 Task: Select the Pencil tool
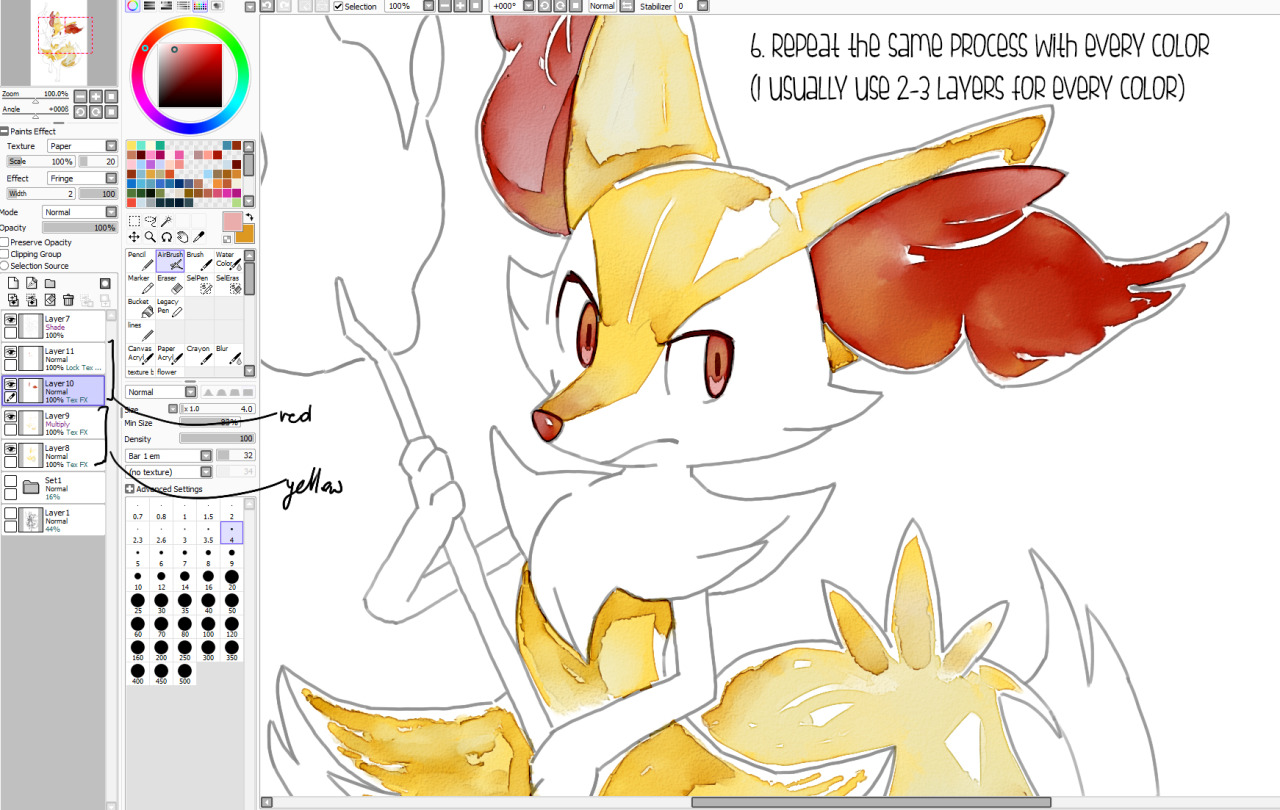coord(140,261)
